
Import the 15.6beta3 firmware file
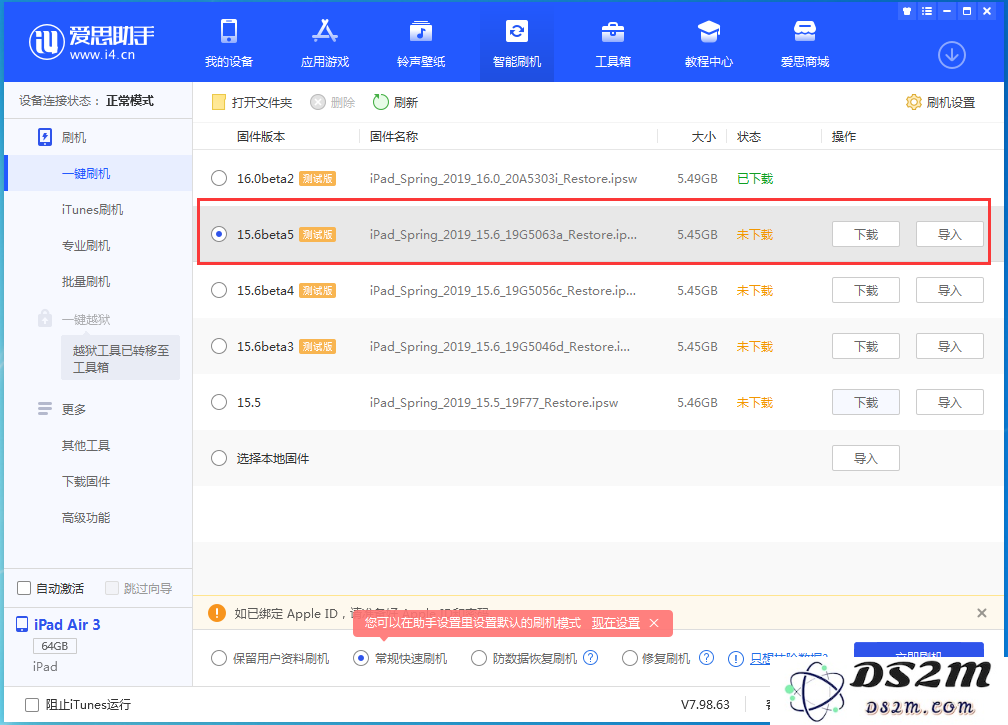[949, 346]
